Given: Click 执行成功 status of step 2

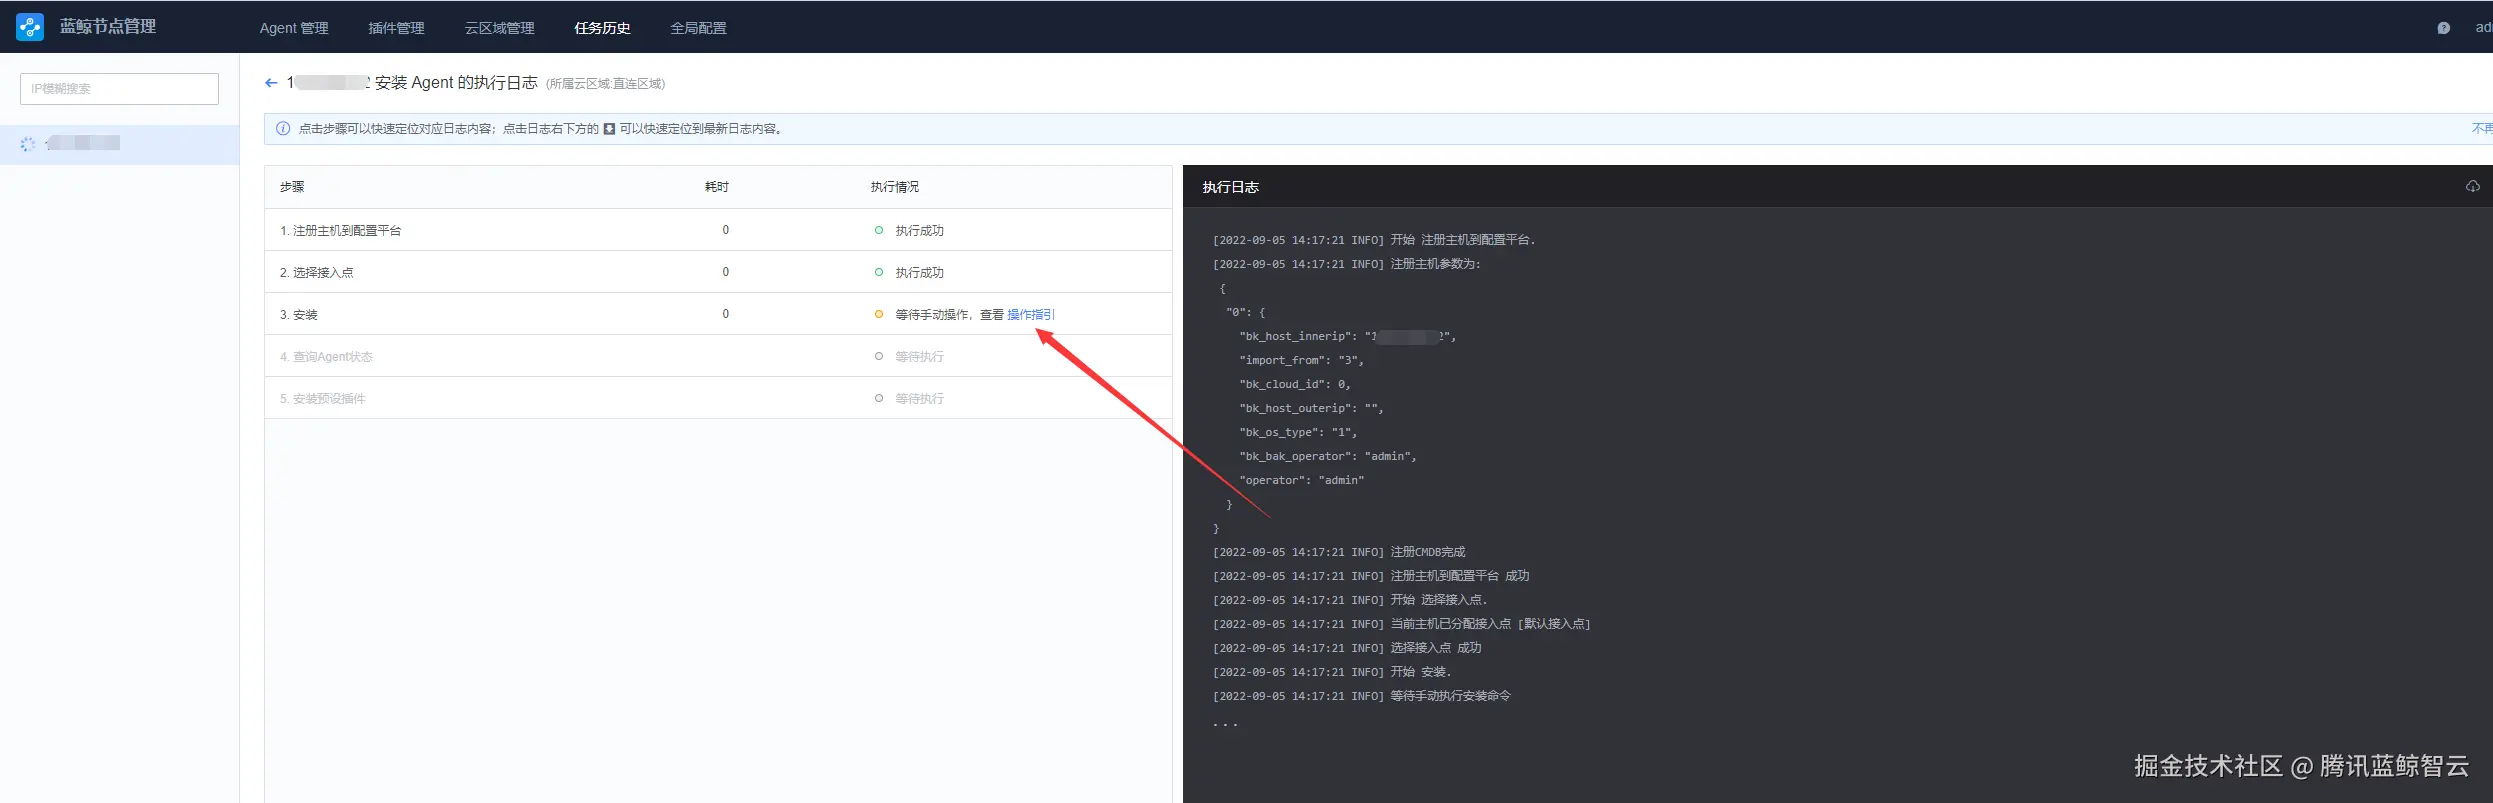Looking at the screenshot, I should (919, 272).
